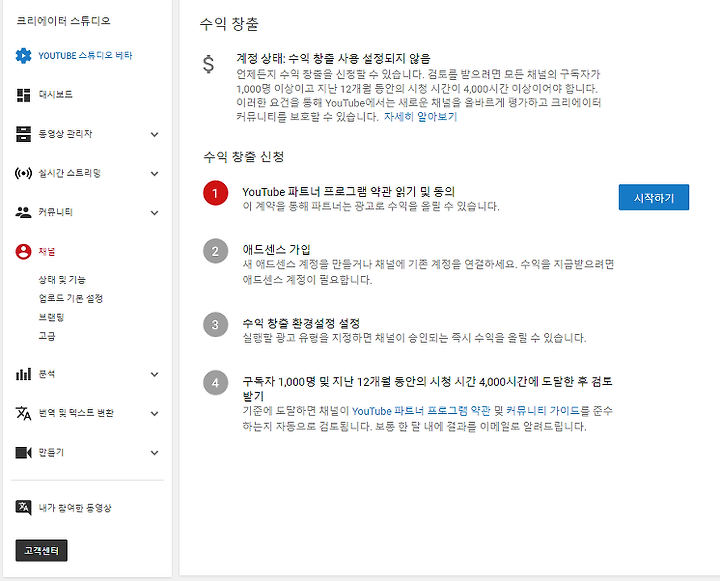Viewport: 720px width, 581px height.
Task: Expand the 분석 section chevron
Action: click(155, 374)
